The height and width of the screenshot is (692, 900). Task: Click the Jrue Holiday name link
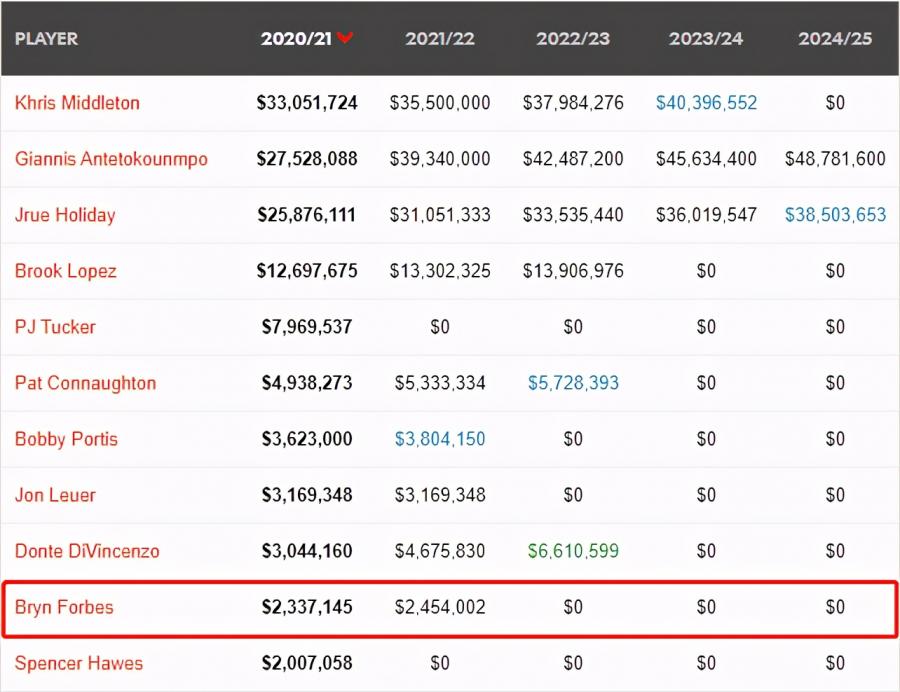coord(65,215)
